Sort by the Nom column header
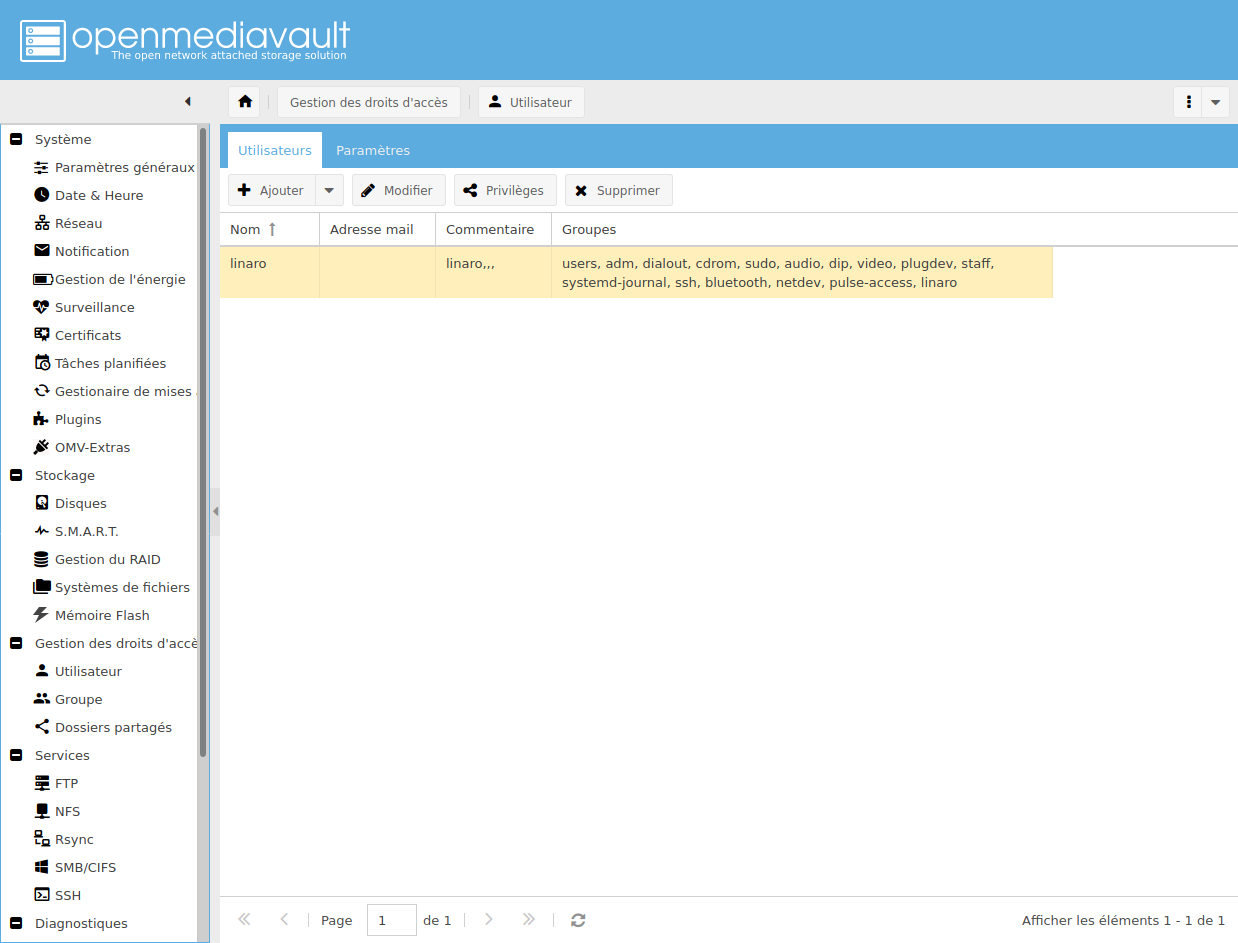Image resolution: width=1238 pixels, height=943 pixels. pyautogui.click(x=246, y=229)
